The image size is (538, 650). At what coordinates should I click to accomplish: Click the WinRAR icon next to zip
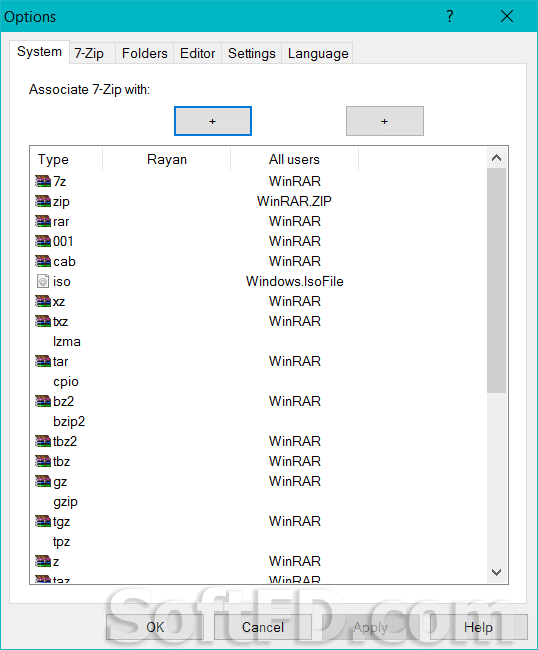[43, 201]
